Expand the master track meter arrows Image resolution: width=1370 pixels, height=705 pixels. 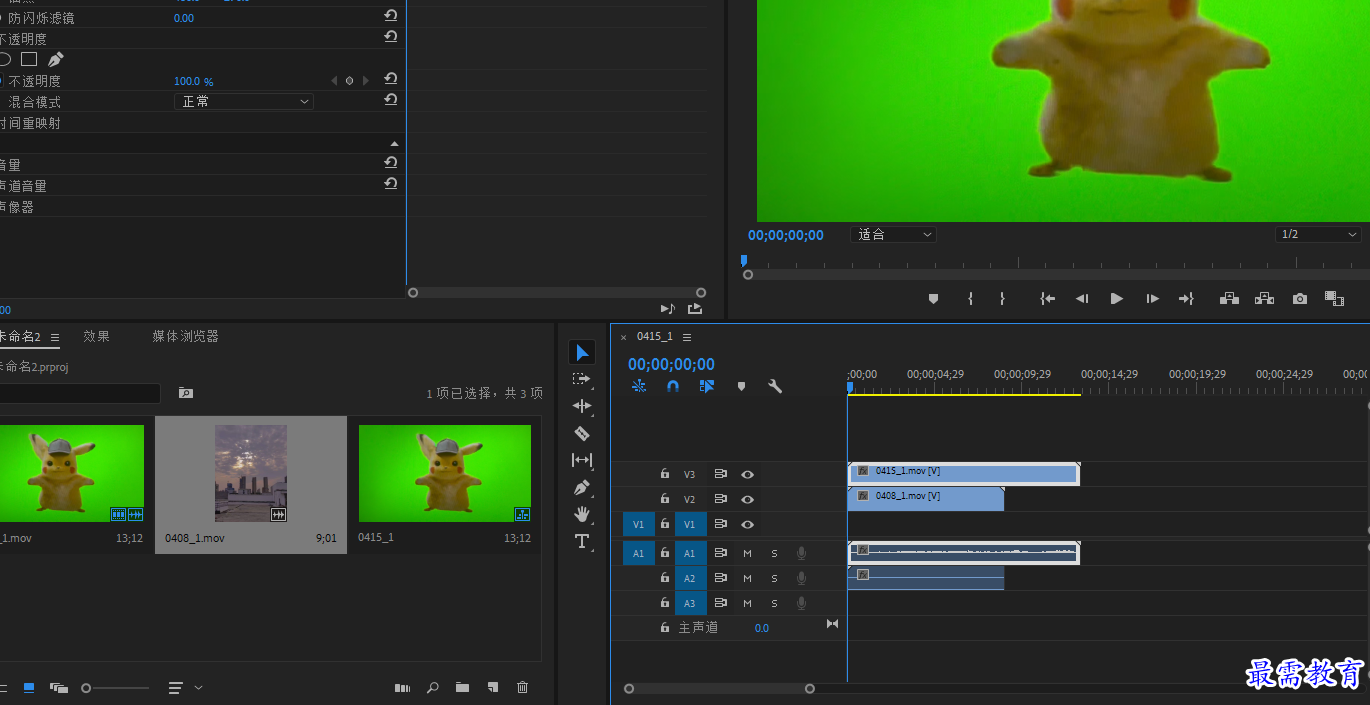[x=832, y=624]
